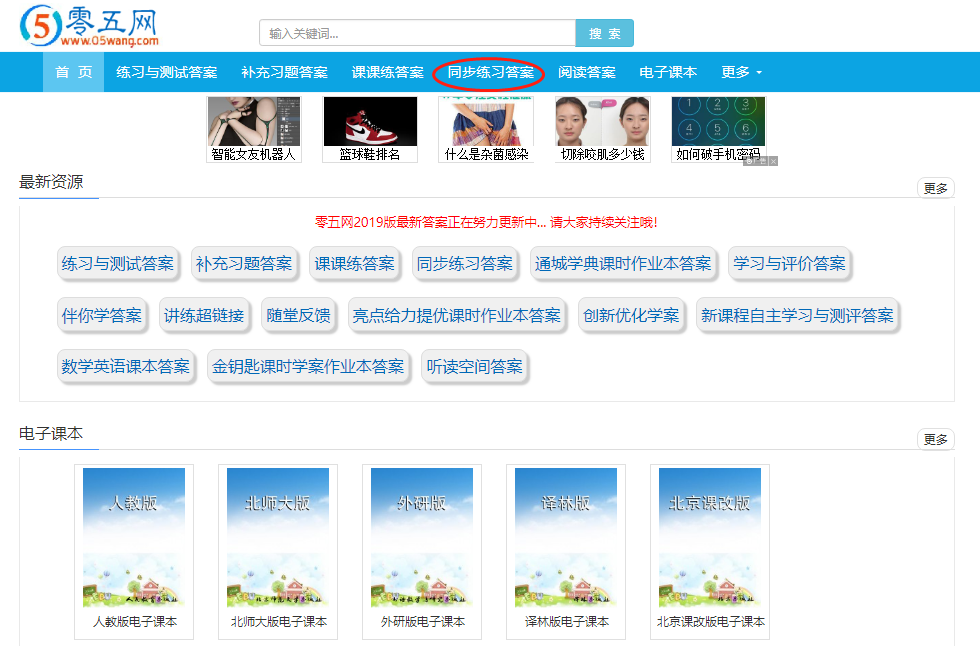Click 更多 button beside 电子课本 heading
The image size is (980, 646).
pyautogui.click(x=935, y=440)
